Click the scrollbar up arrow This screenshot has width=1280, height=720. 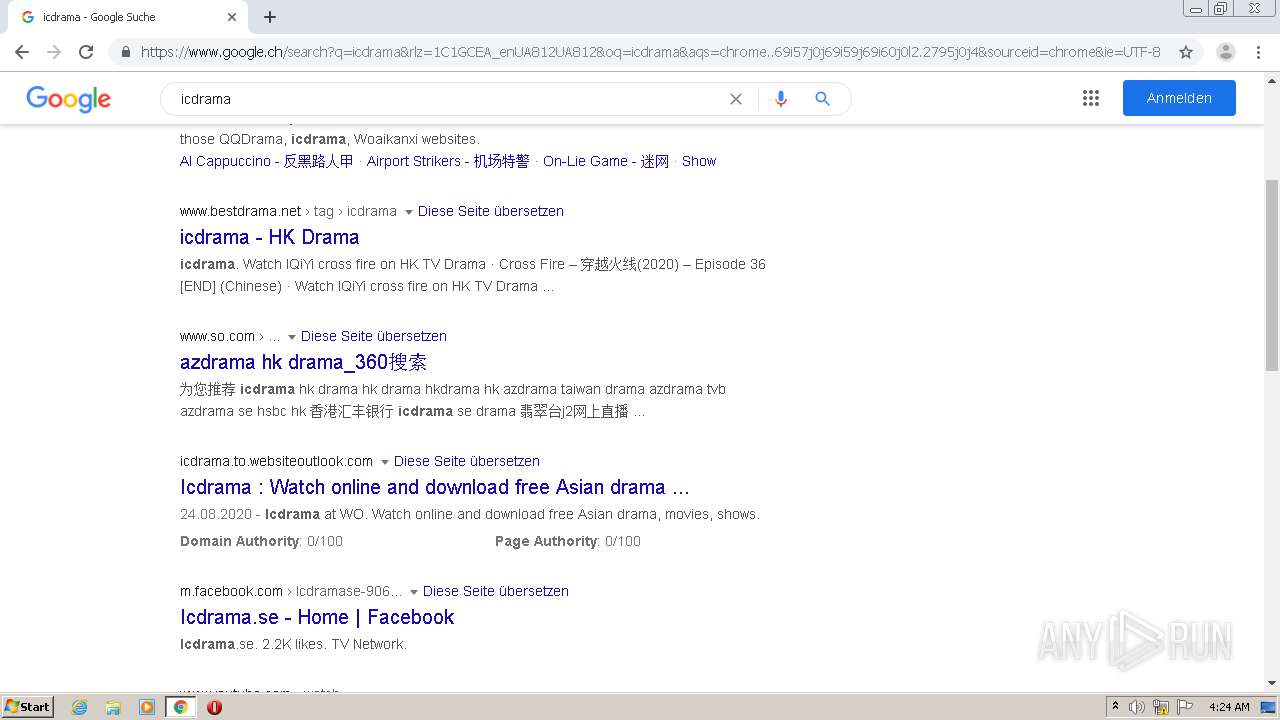[x=1272, y=79]
